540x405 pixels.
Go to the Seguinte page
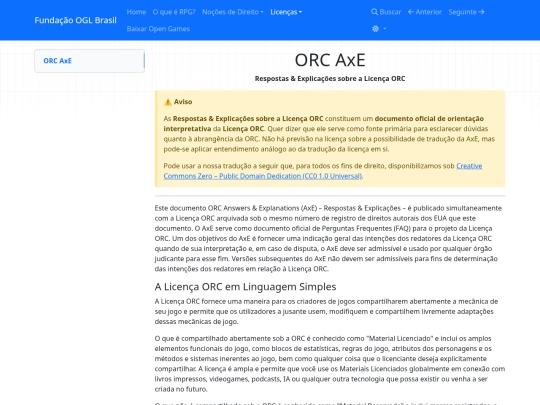tap(466, 12)
